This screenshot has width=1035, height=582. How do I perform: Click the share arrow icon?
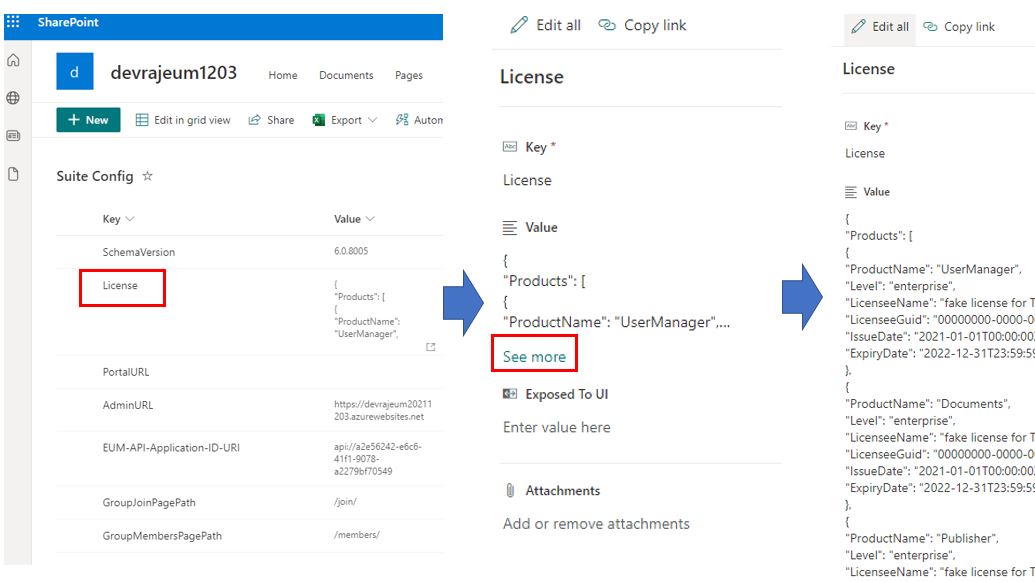[x=255, y=120]
